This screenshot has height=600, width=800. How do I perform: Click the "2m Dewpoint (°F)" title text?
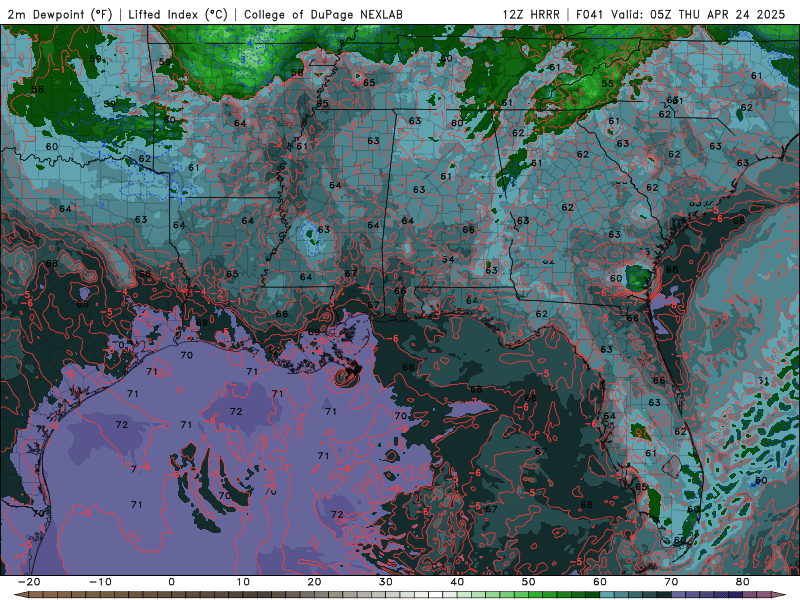[59, 14]
